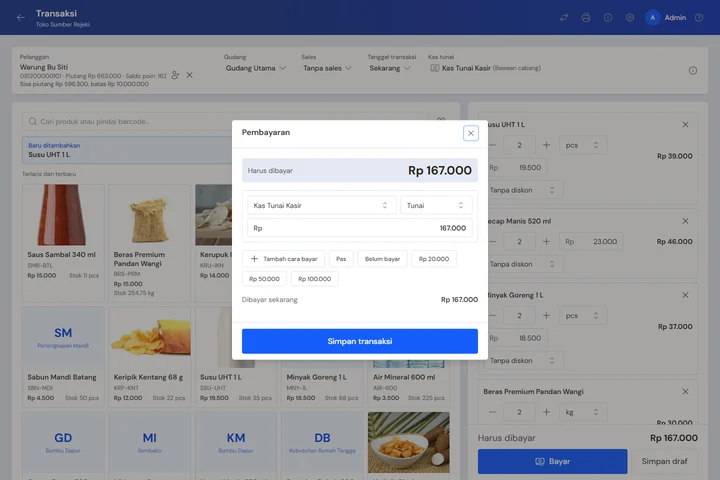Increase quantity of Susu UHT 1 L
This screenshot has height=480, width=720.
click(546, 145)
